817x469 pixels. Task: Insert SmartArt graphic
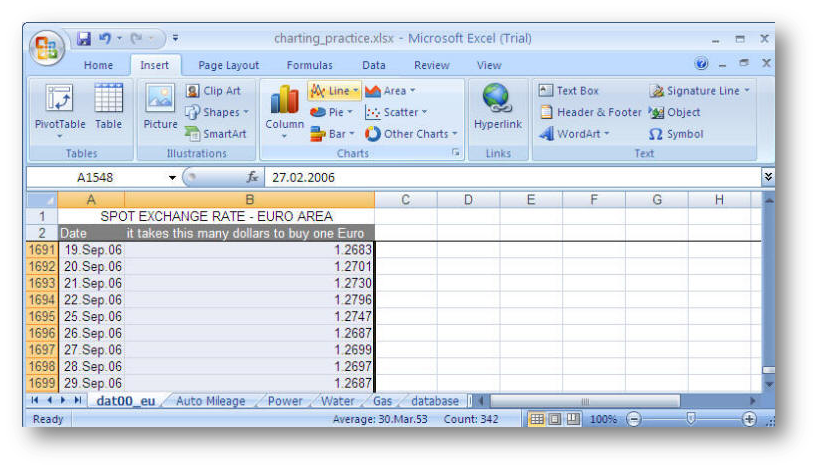pyautogui.click(x=216, y=134)
